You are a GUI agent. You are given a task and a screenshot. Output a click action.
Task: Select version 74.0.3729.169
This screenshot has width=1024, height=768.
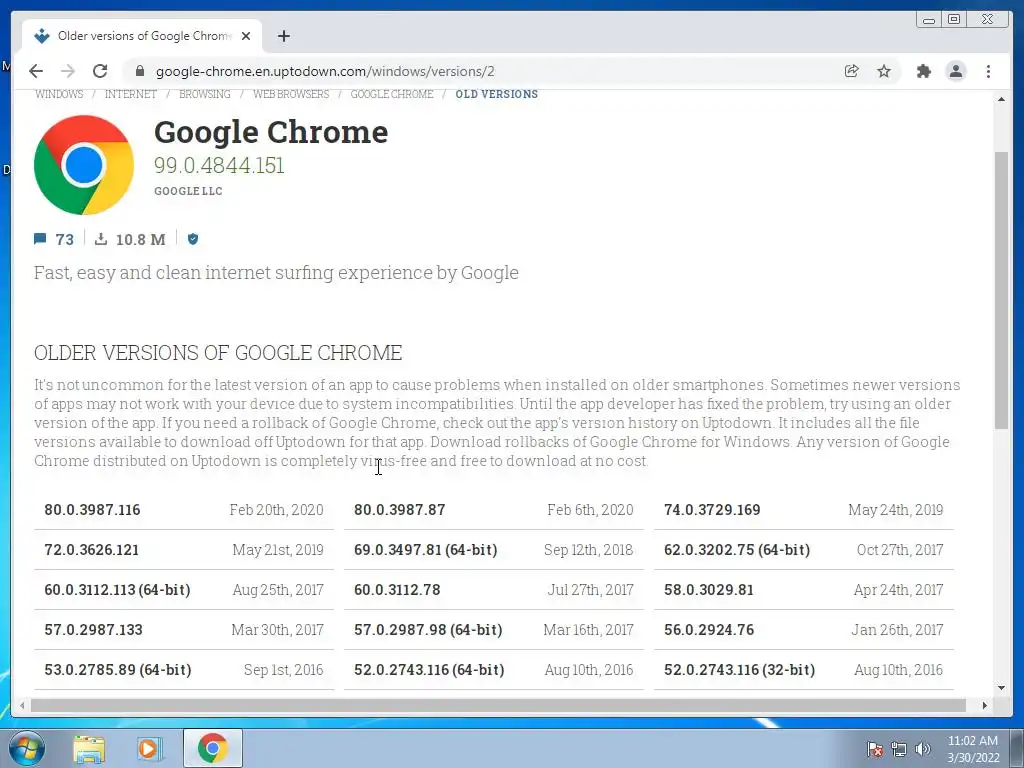712,510
